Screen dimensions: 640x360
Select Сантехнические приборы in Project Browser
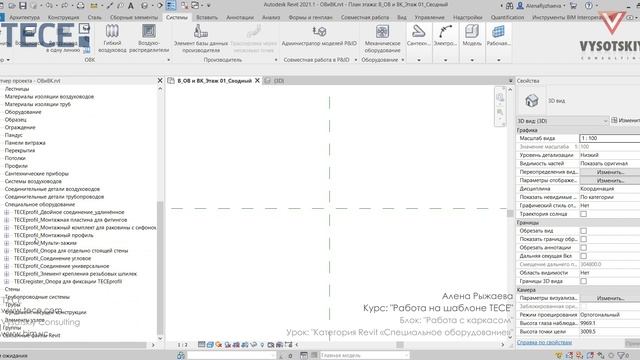coord(36,173)
